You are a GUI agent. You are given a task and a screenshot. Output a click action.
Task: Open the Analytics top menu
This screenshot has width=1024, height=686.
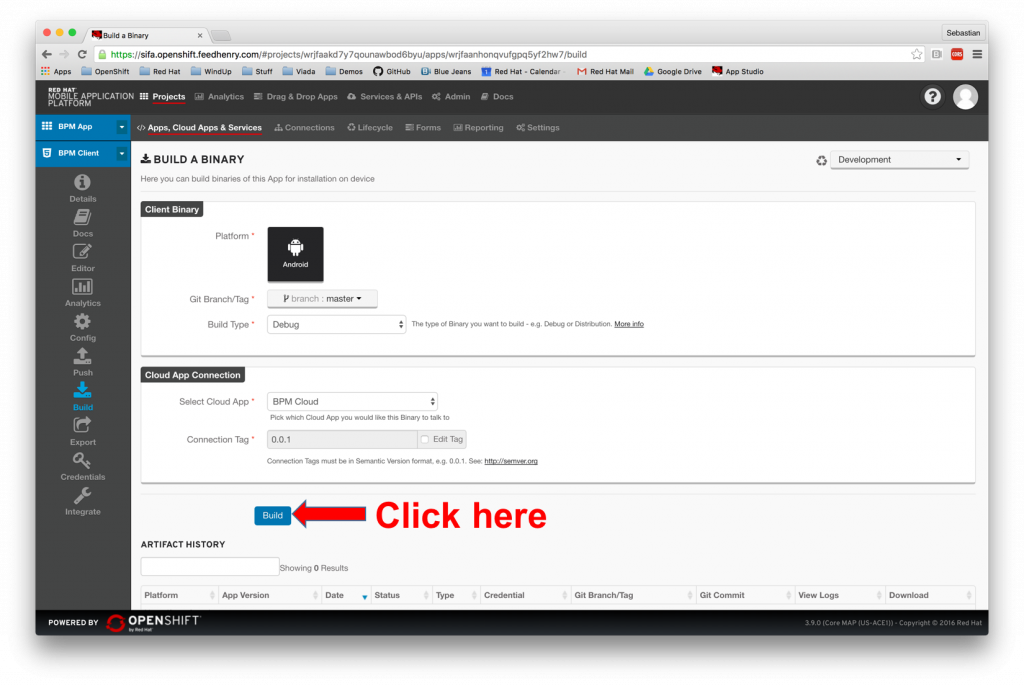[219, 97]
